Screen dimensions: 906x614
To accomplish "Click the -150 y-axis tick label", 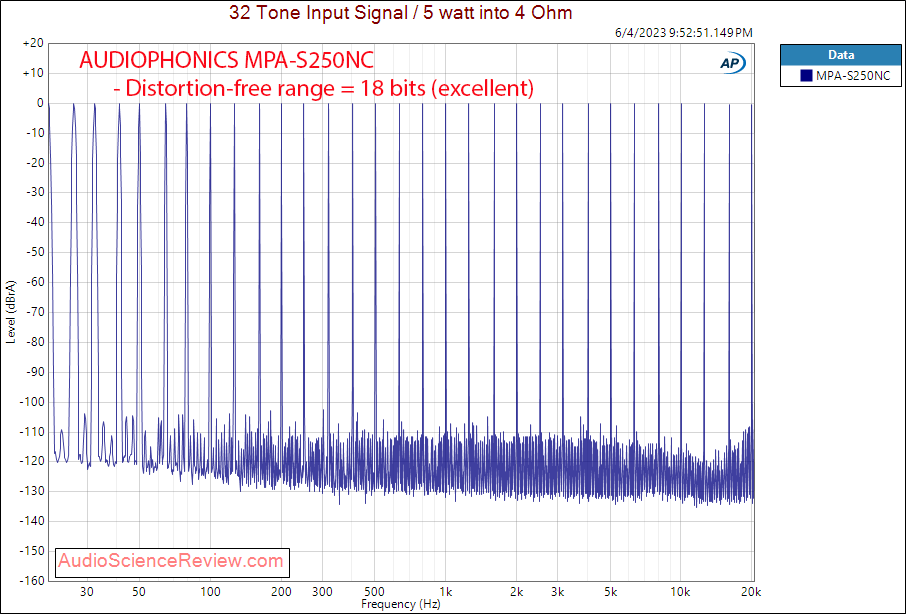I will click(x=32, y=551).
